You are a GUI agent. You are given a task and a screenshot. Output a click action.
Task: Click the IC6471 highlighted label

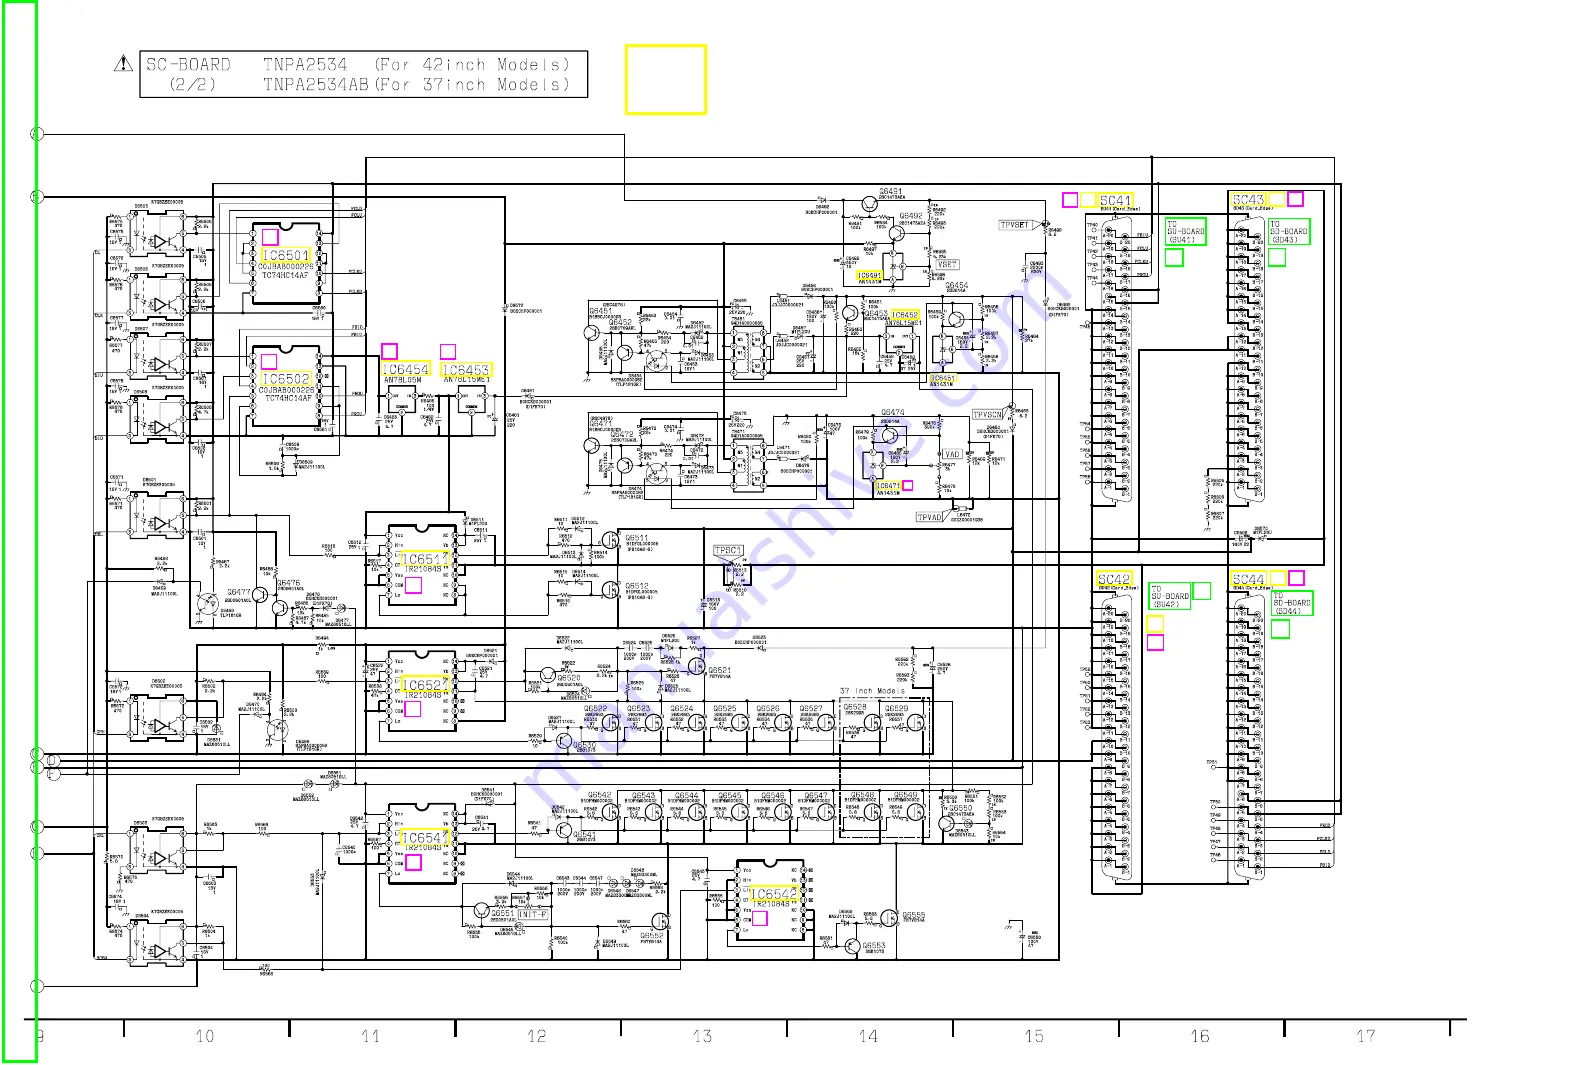(888, 486)
